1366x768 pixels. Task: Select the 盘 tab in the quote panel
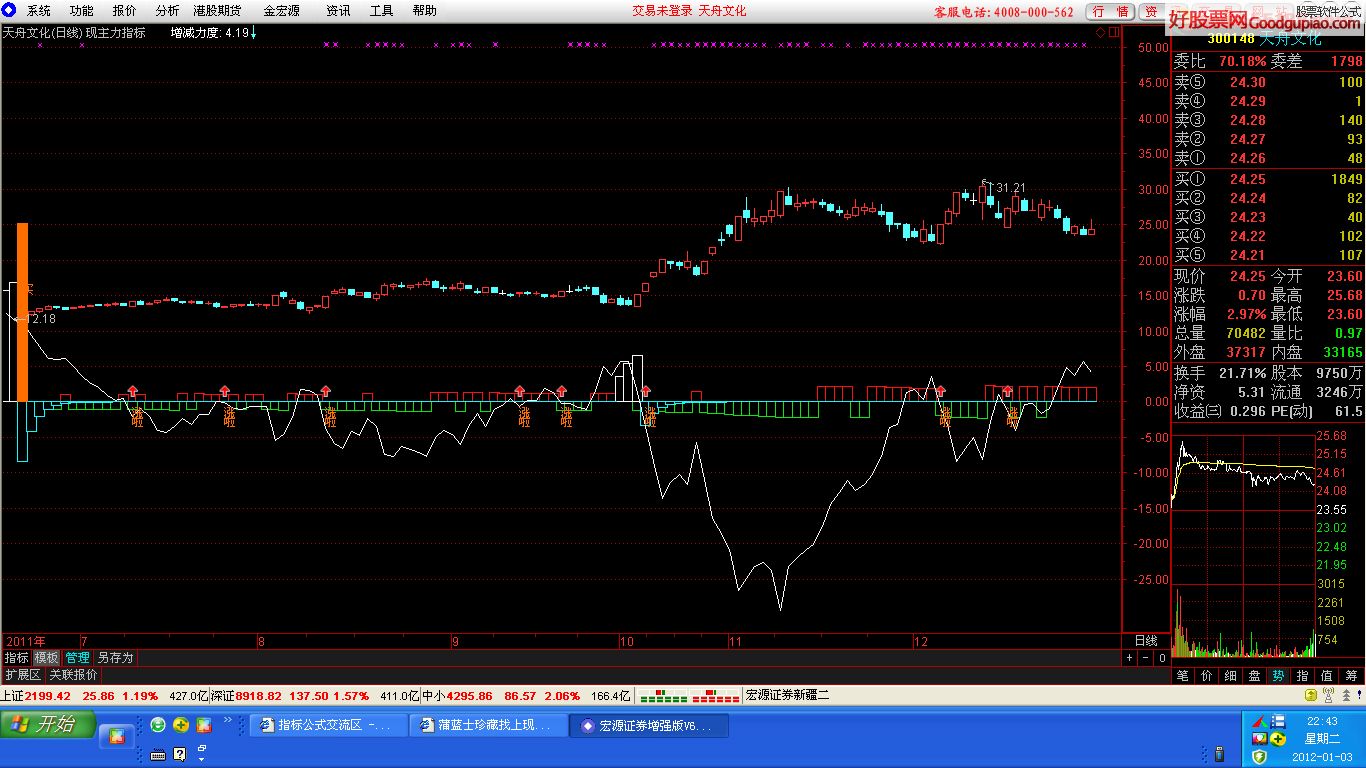point(1254,676)
